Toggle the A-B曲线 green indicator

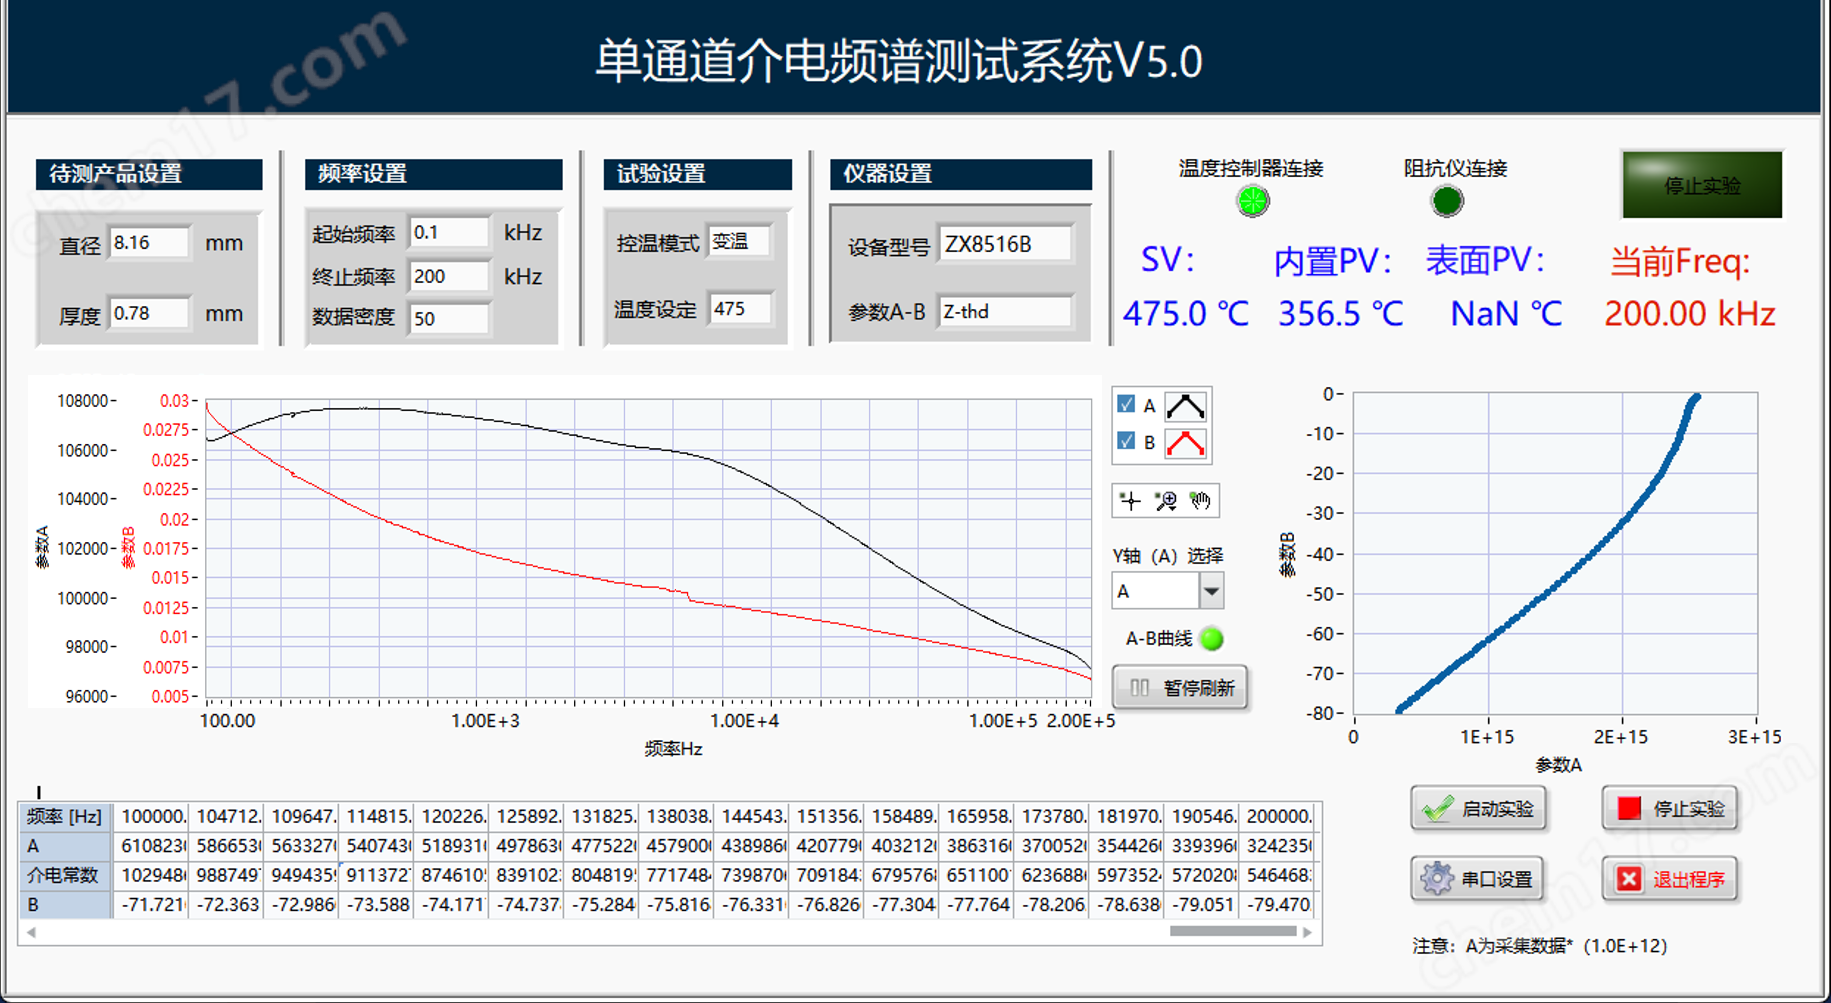[1212, 639]
